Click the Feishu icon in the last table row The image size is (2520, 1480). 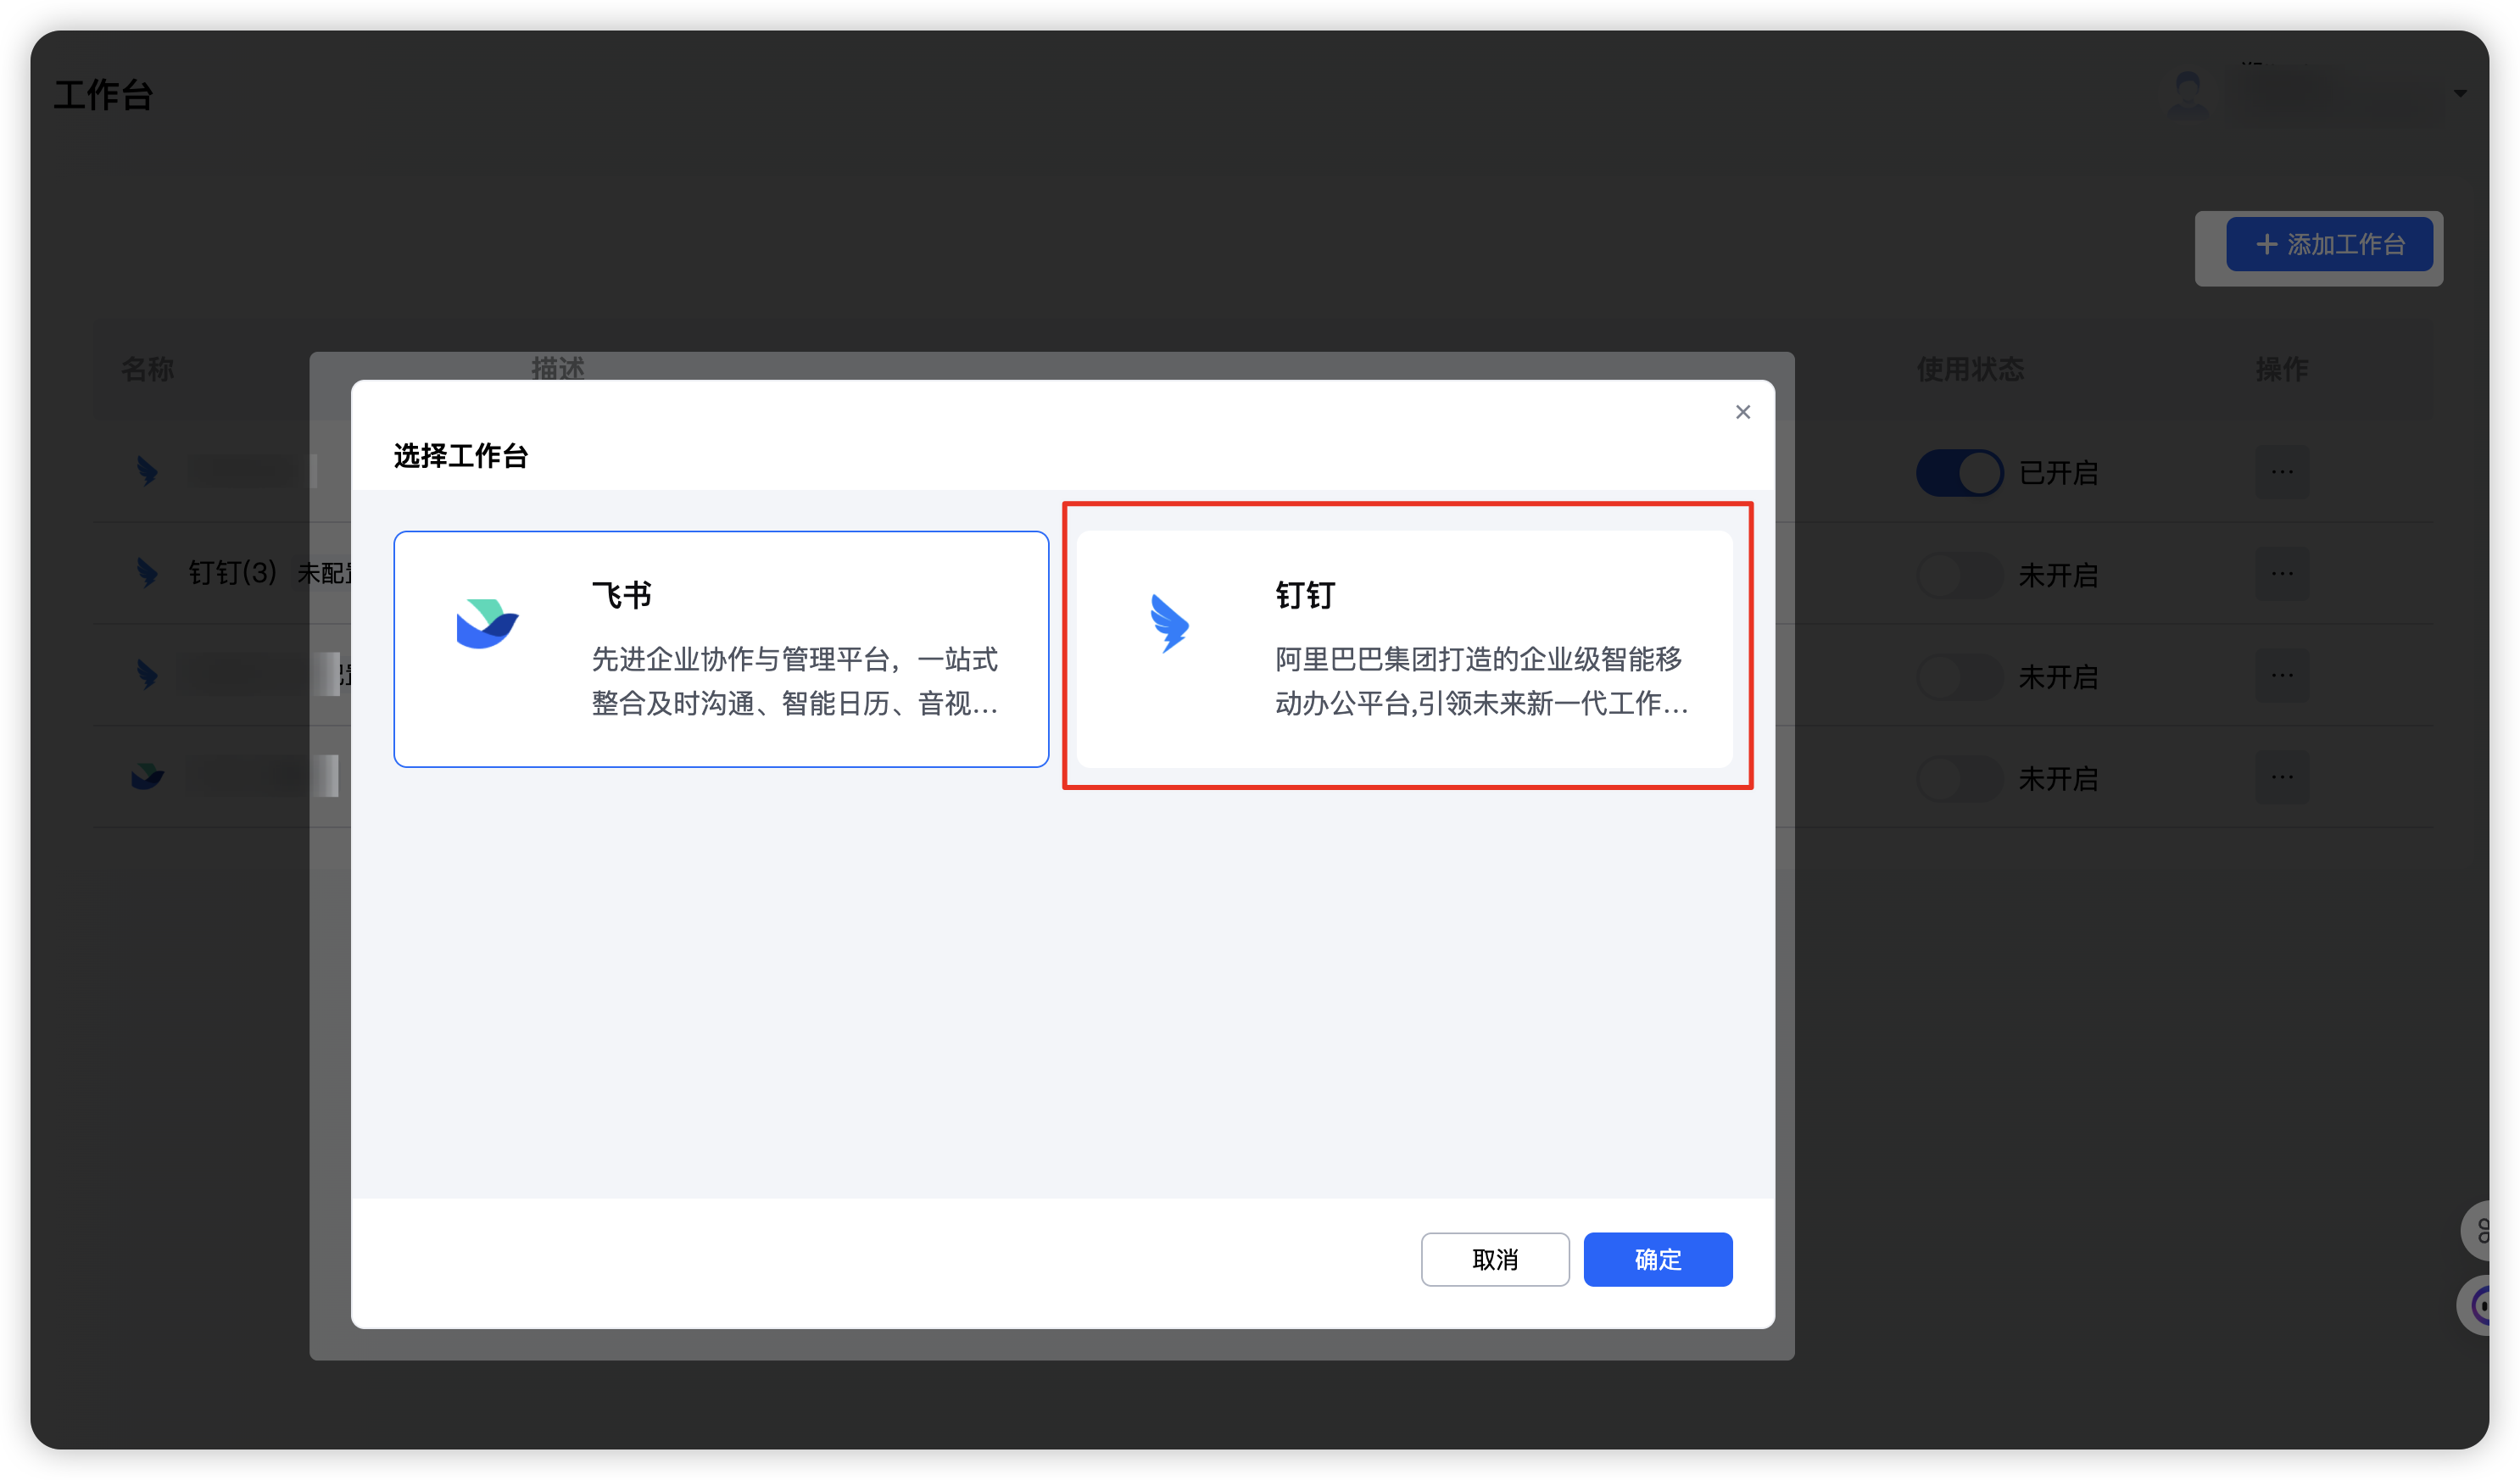(147, 776)
